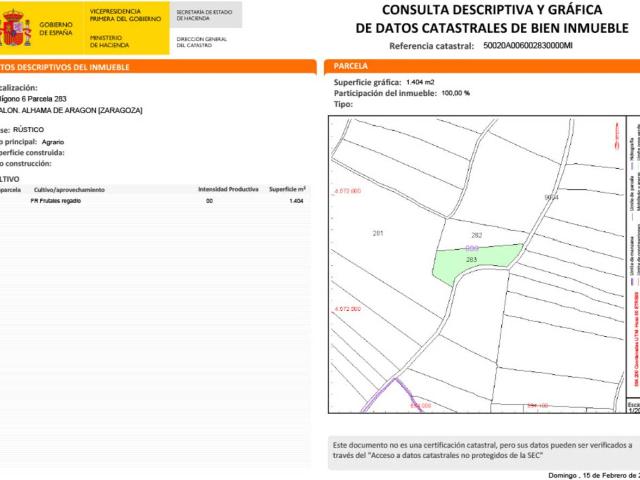The height and width of the screenshot is (480, 640).
Task: Click 'Polígono 6 Parcela 283' location text
Action: coord(33,99)
